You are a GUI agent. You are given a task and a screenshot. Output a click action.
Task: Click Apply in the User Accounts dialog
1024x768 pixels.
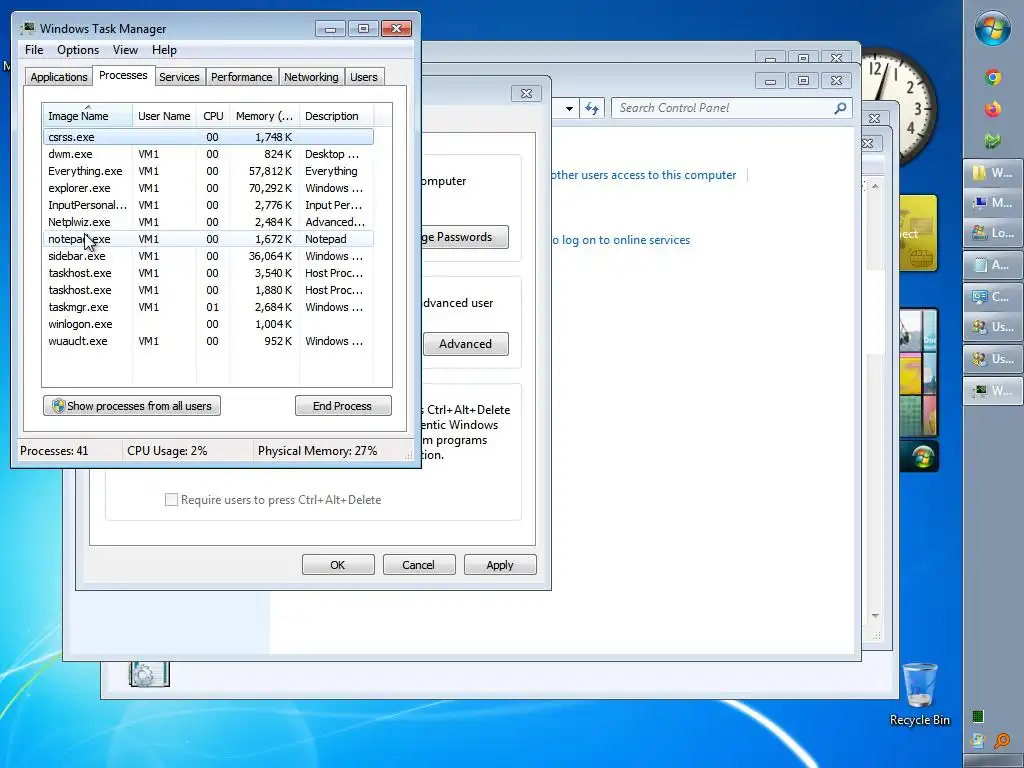(500, 565)
